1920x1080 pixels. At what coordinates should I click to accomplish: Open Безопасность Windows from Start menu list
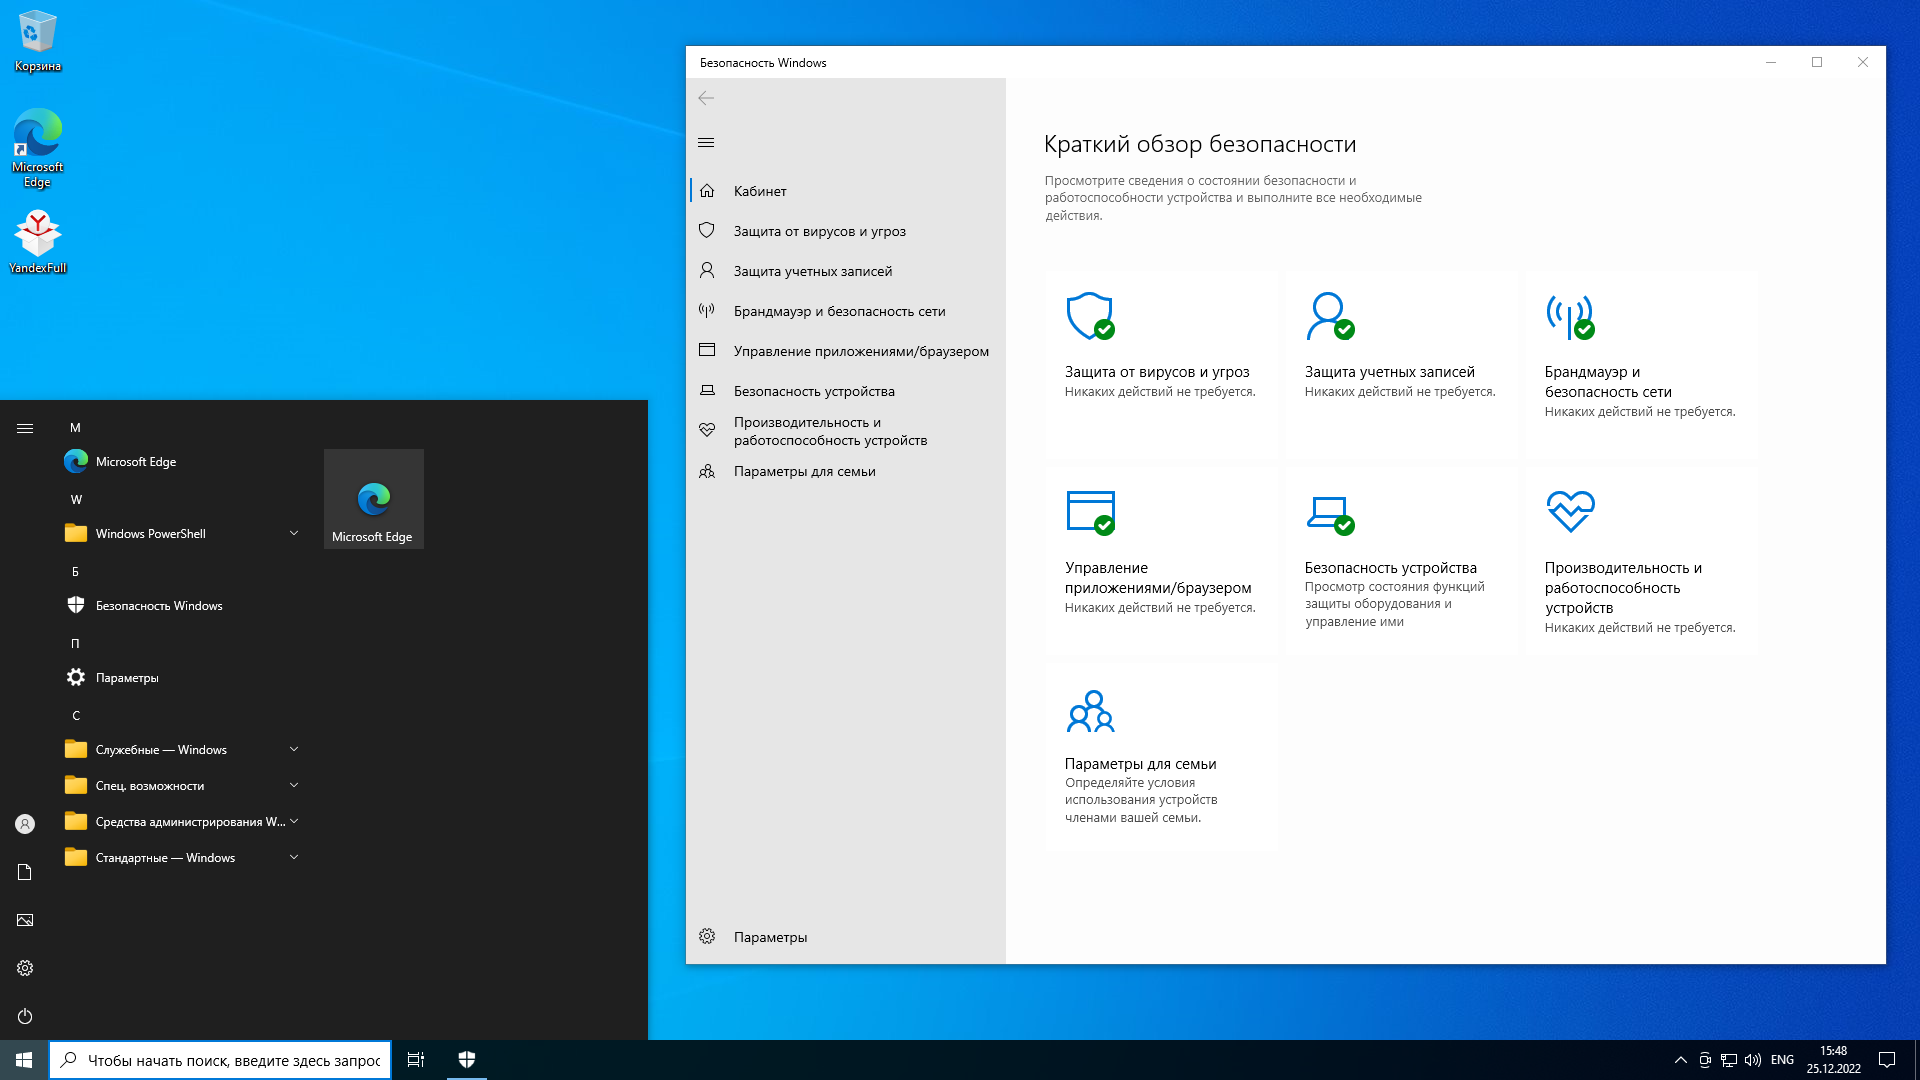tap(159, 605)
